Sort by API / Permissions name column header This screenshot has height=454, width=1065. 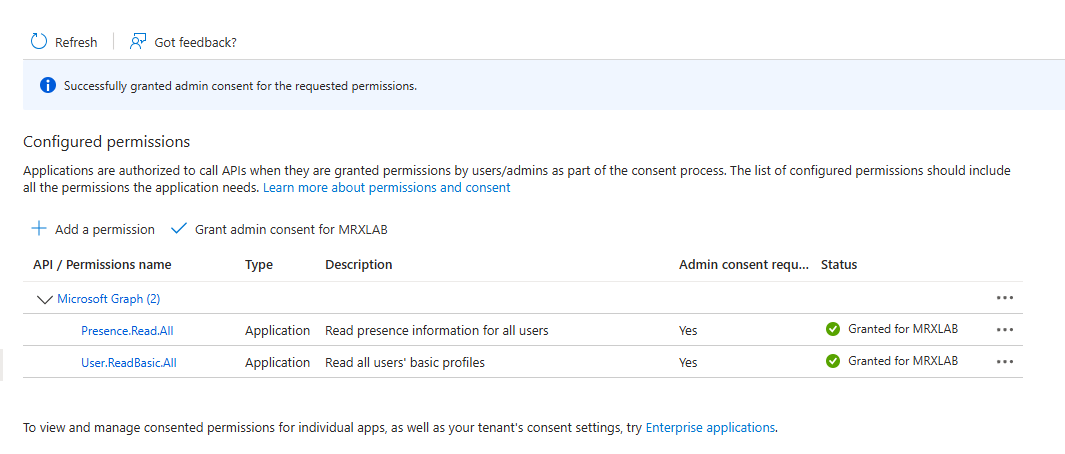(102, 264)
